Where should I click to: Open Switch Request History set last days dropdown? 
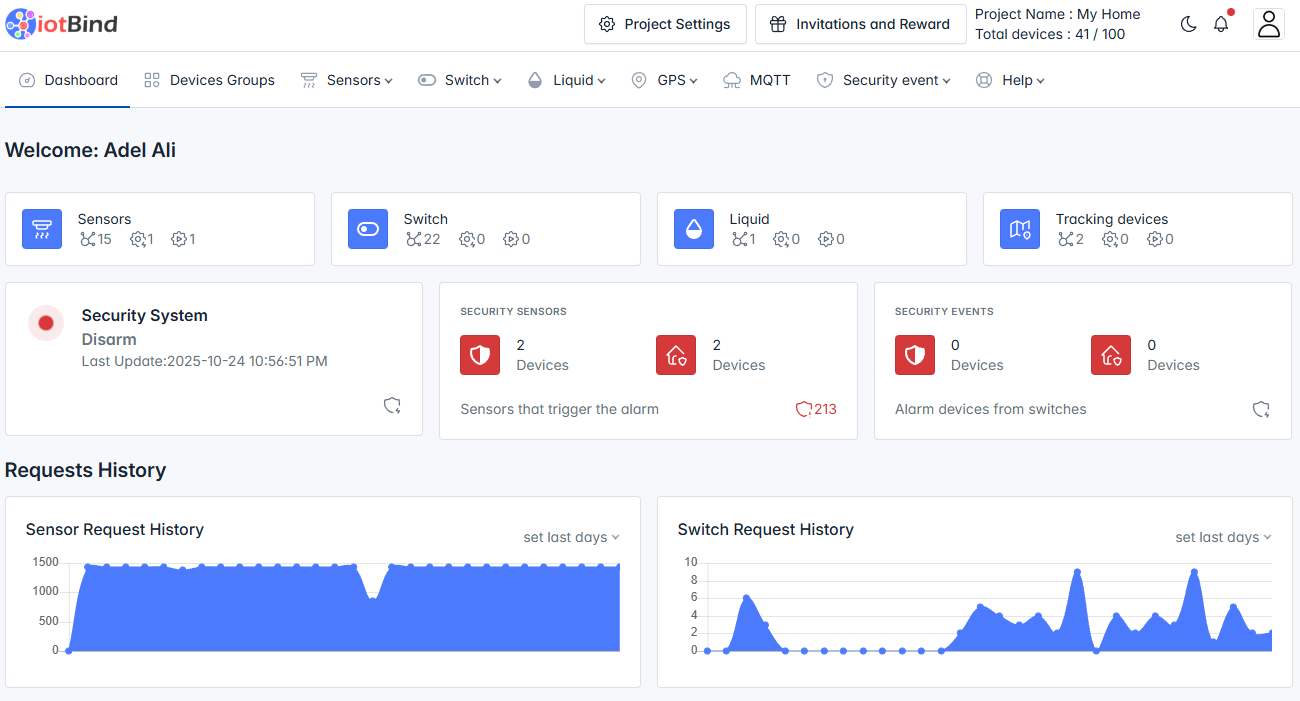click(x=1223, y=537)
